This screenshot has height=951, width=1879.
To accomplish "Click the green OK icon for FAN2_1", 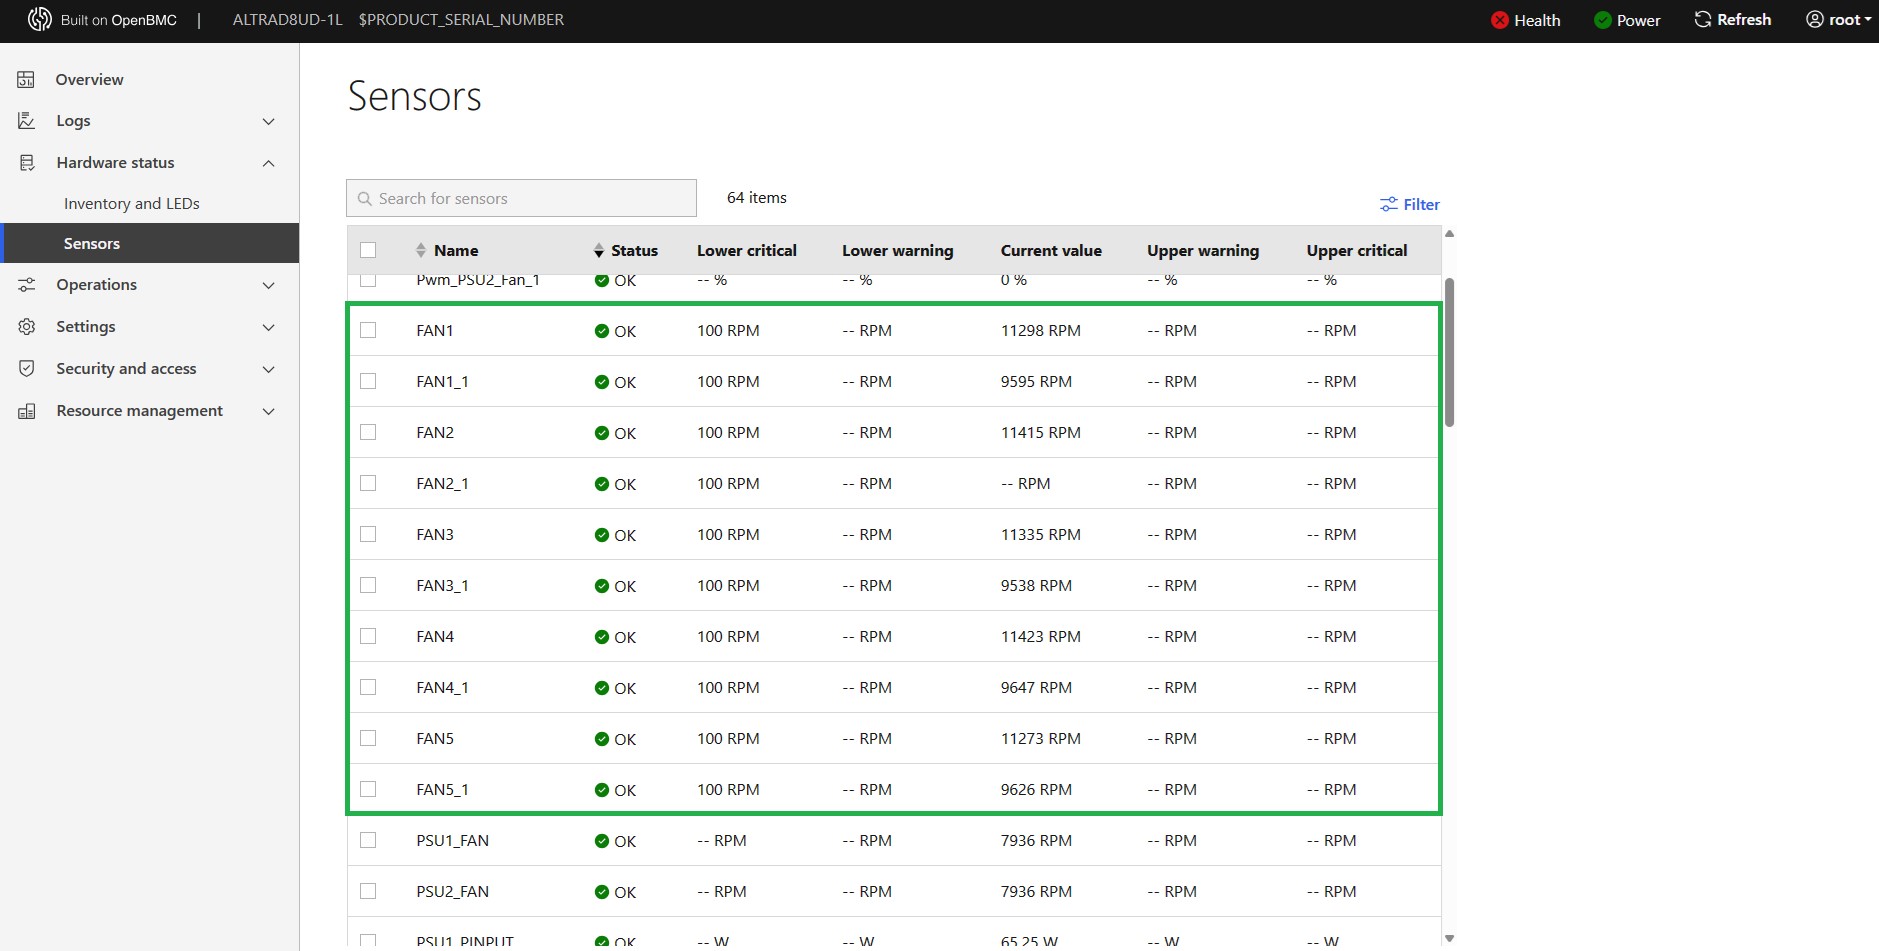I will 602,484.
